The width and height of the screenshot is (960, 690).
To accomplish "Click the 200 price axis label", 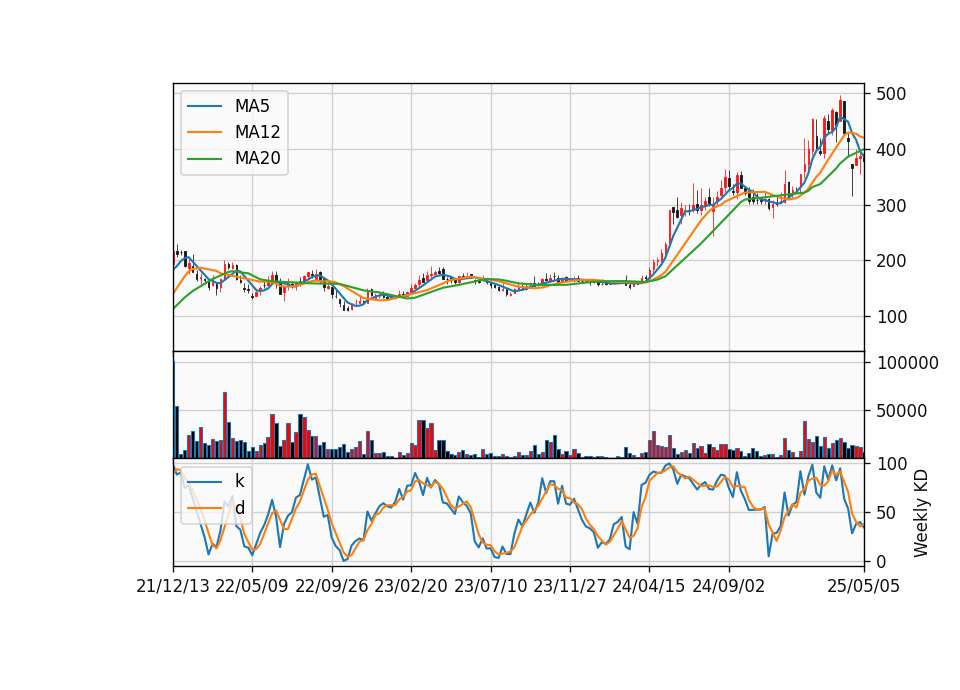I will pyautogui.click(x=891, y=261).
